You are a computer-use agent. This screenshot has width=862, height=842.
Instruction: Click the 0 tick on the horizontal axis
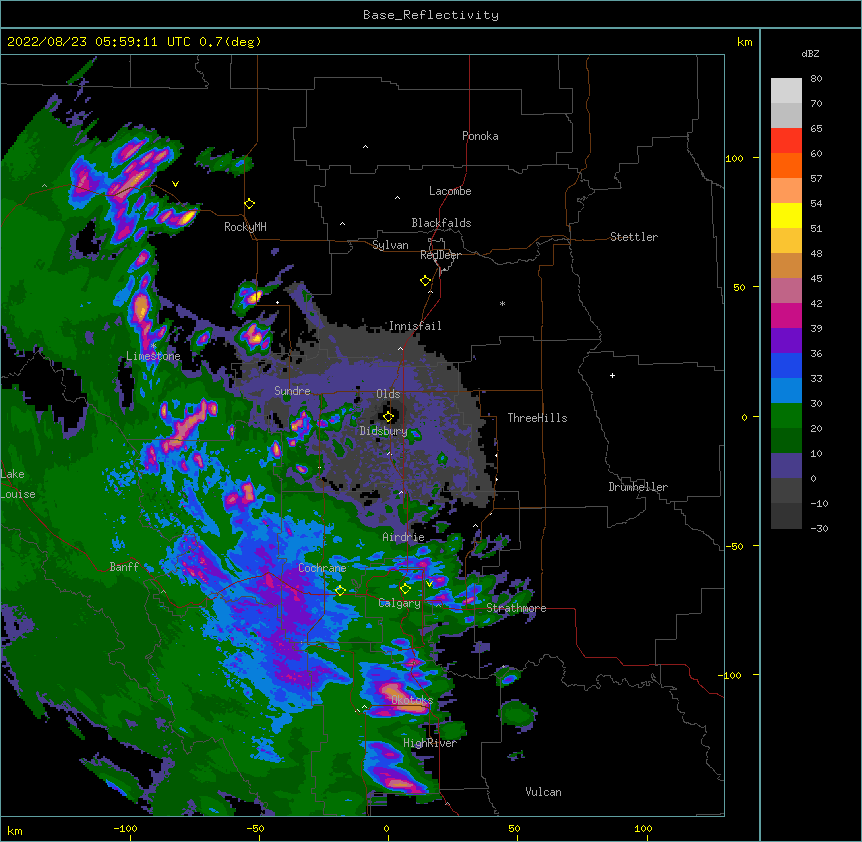386,828
